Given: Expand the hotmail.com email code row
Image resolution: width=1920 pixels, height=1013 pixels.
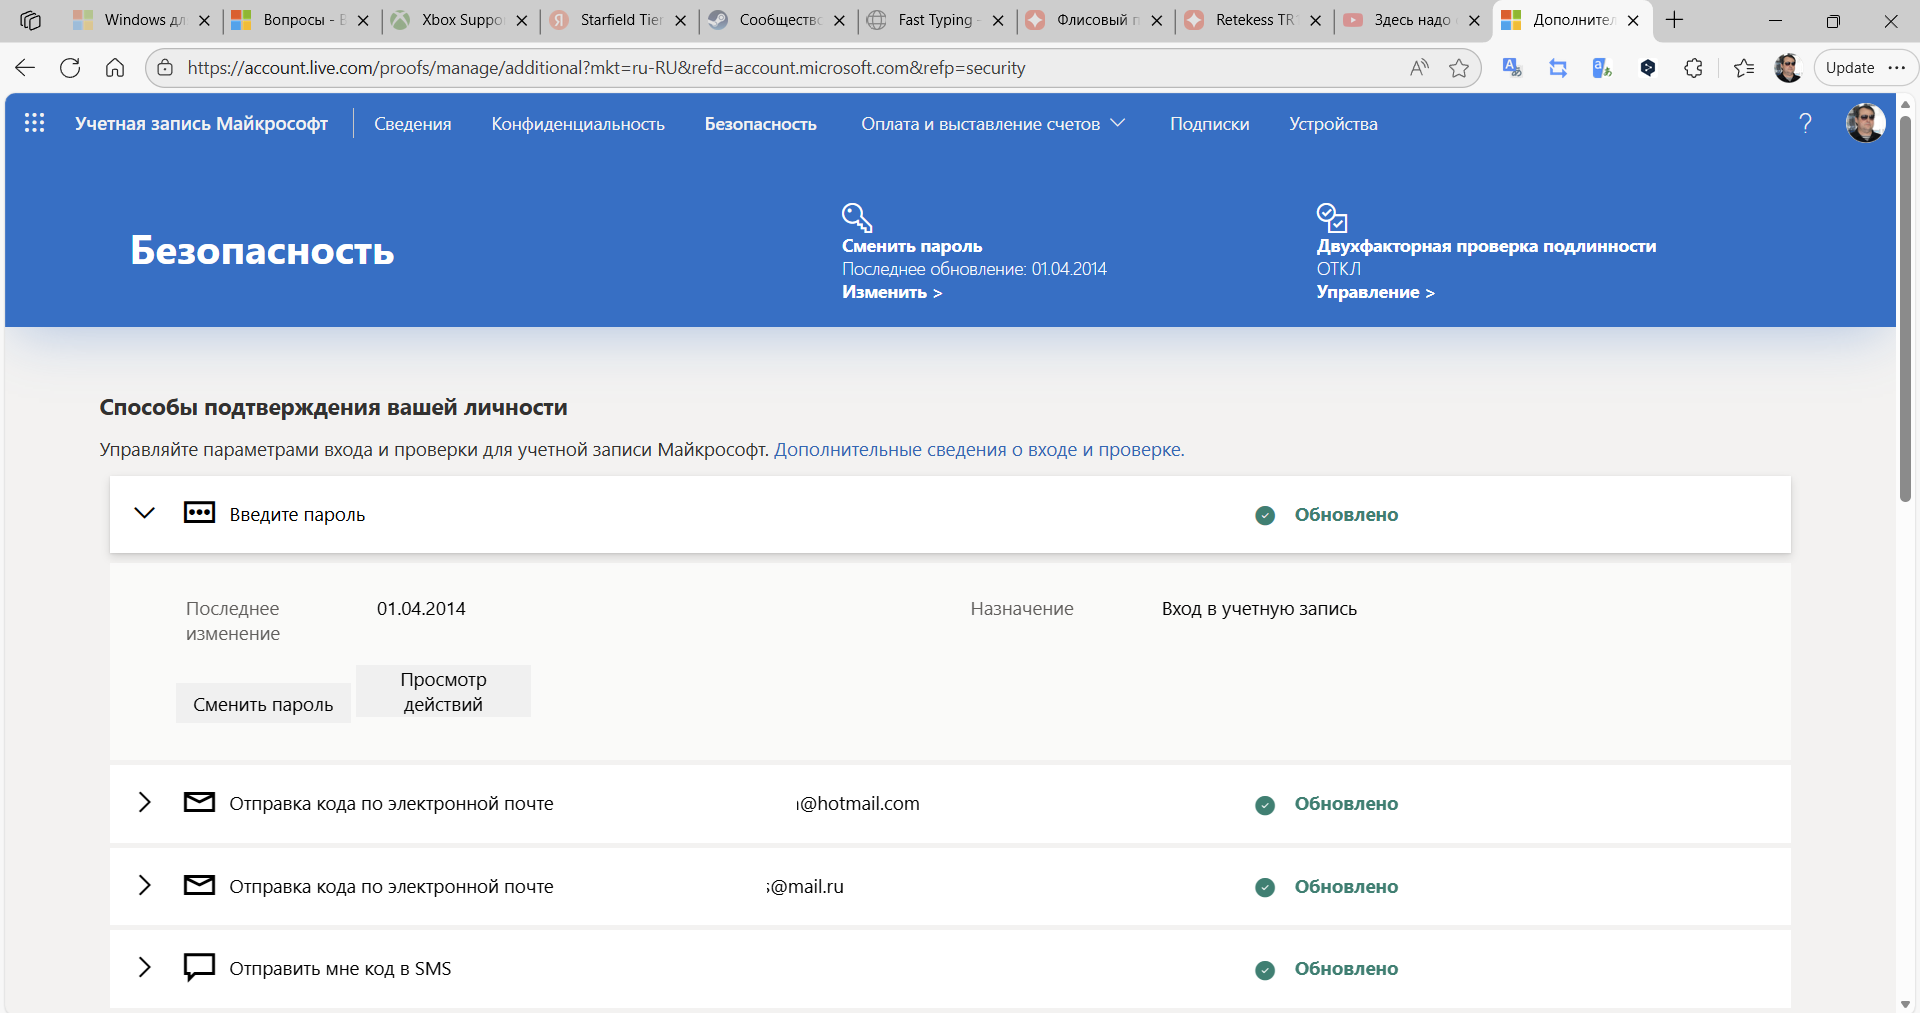Looking at the screenshot, I should click(x=144, y=802).
